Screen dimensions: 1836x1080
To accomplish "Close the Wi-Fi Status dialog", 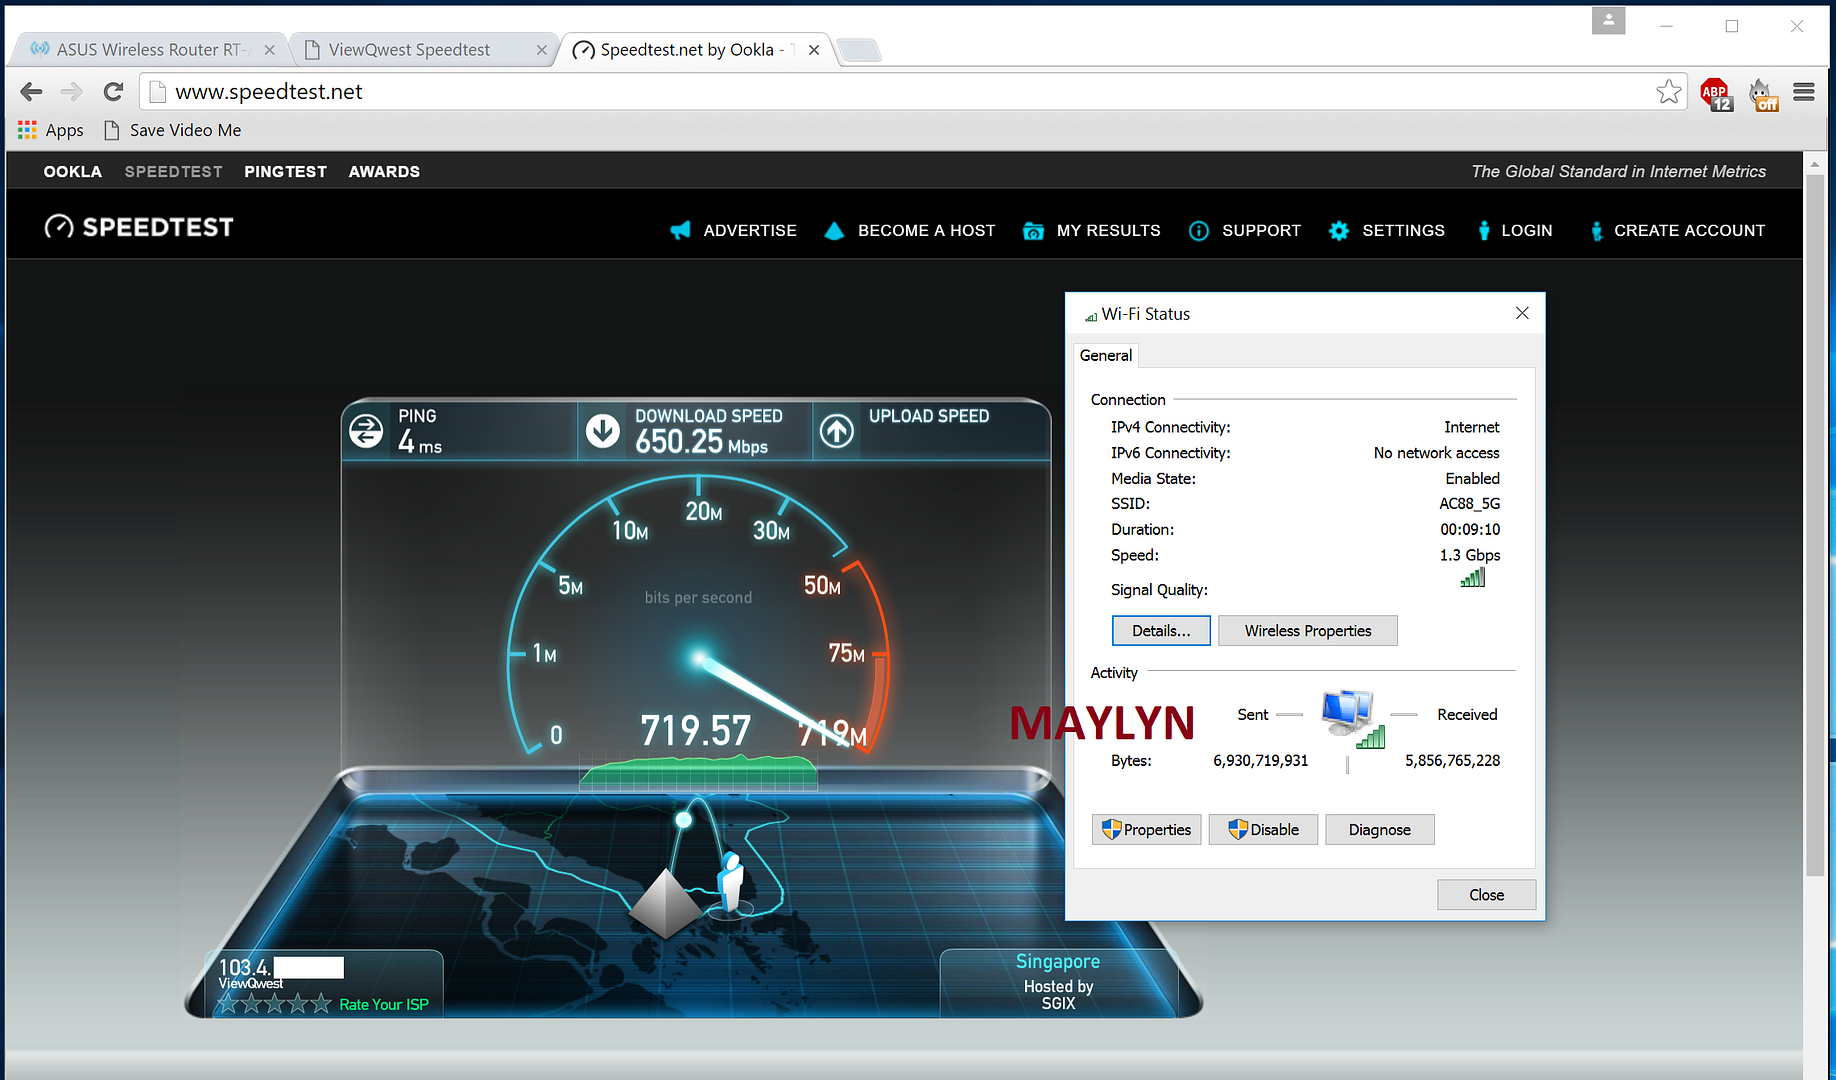I will tap(1522, 313).
